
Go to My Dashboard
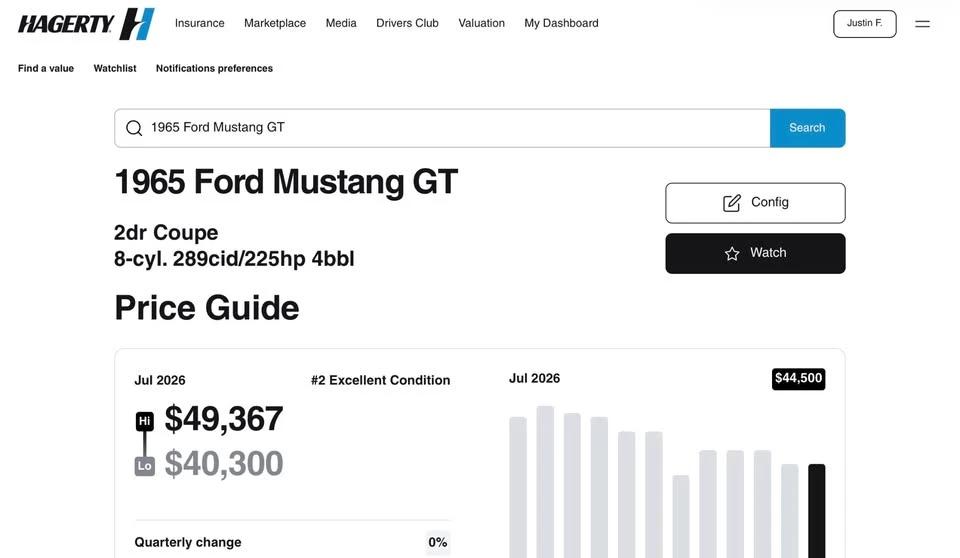tap(561, 23)
